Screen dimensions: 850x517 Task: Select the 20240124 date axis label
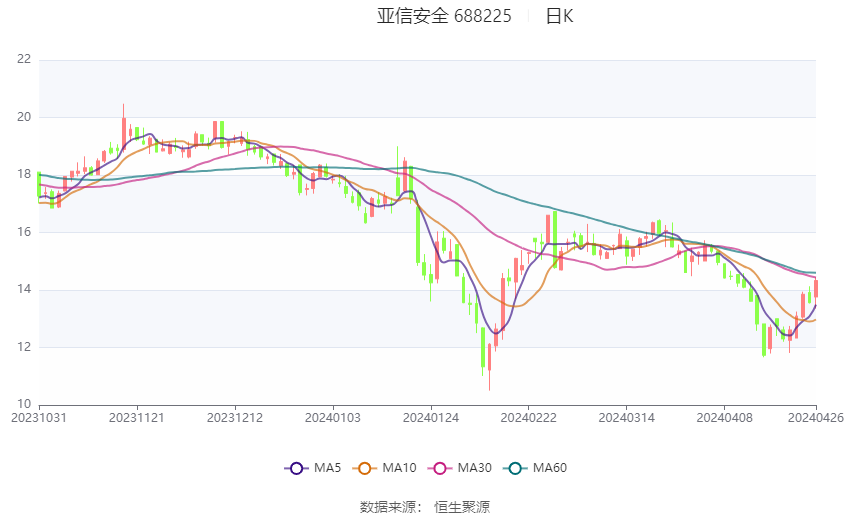431,418
